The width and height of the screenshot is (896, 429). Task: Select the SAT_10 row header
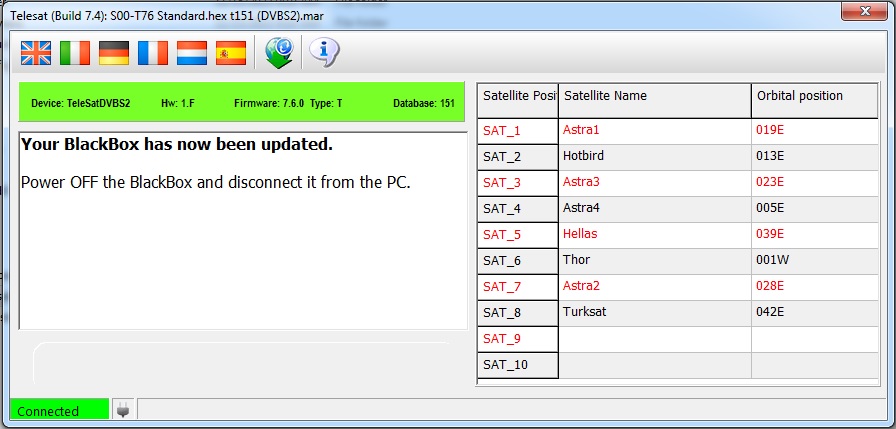[x=518, y=365]
